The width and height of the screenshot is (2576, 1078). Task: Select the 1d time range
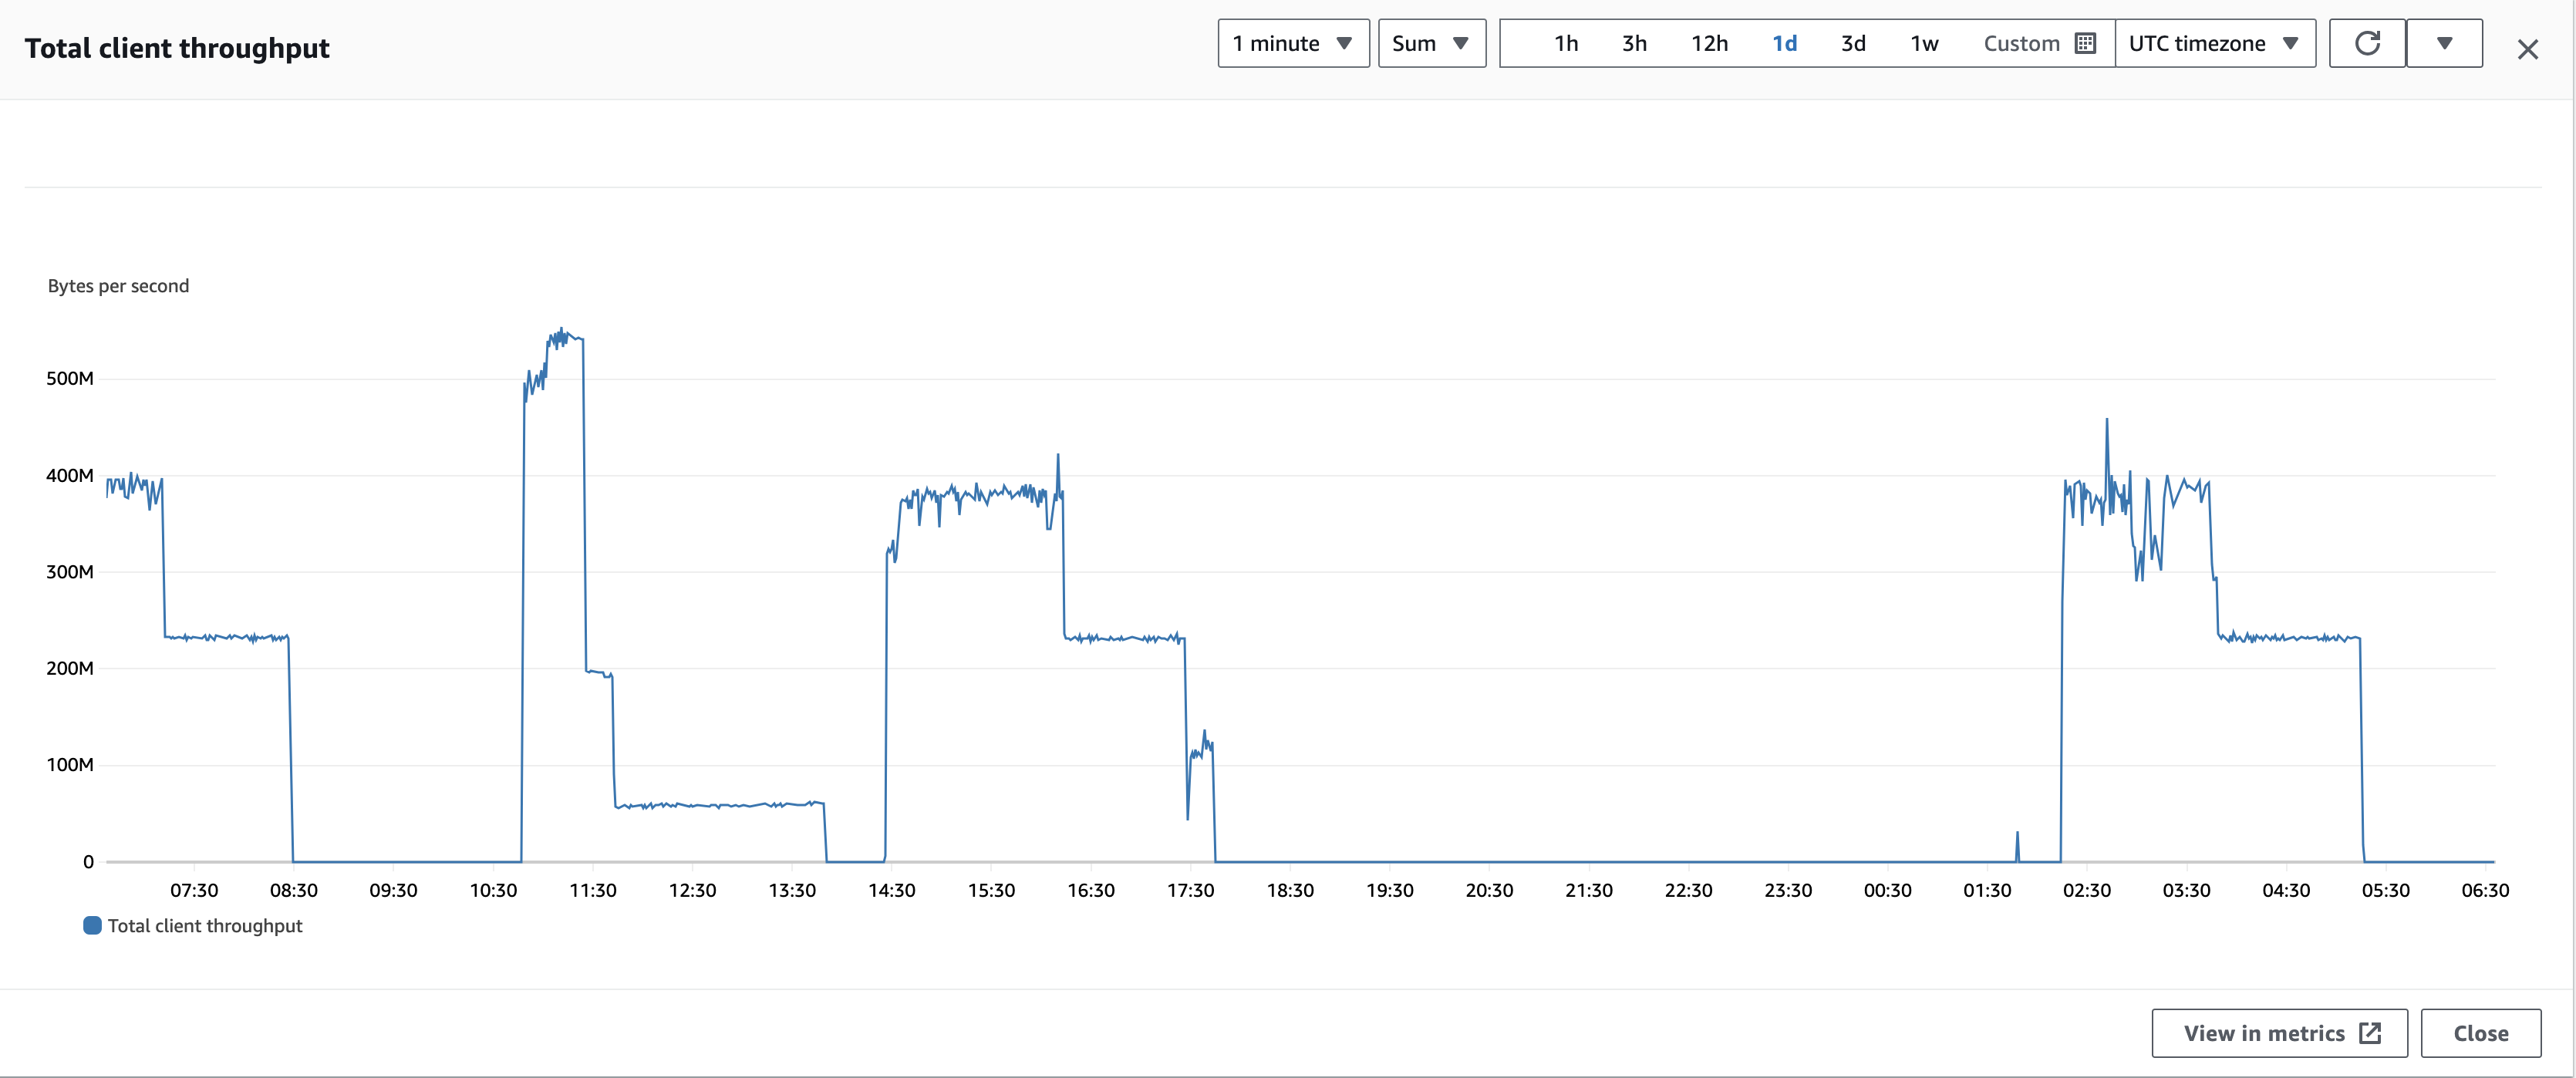tap(1784, 43)
